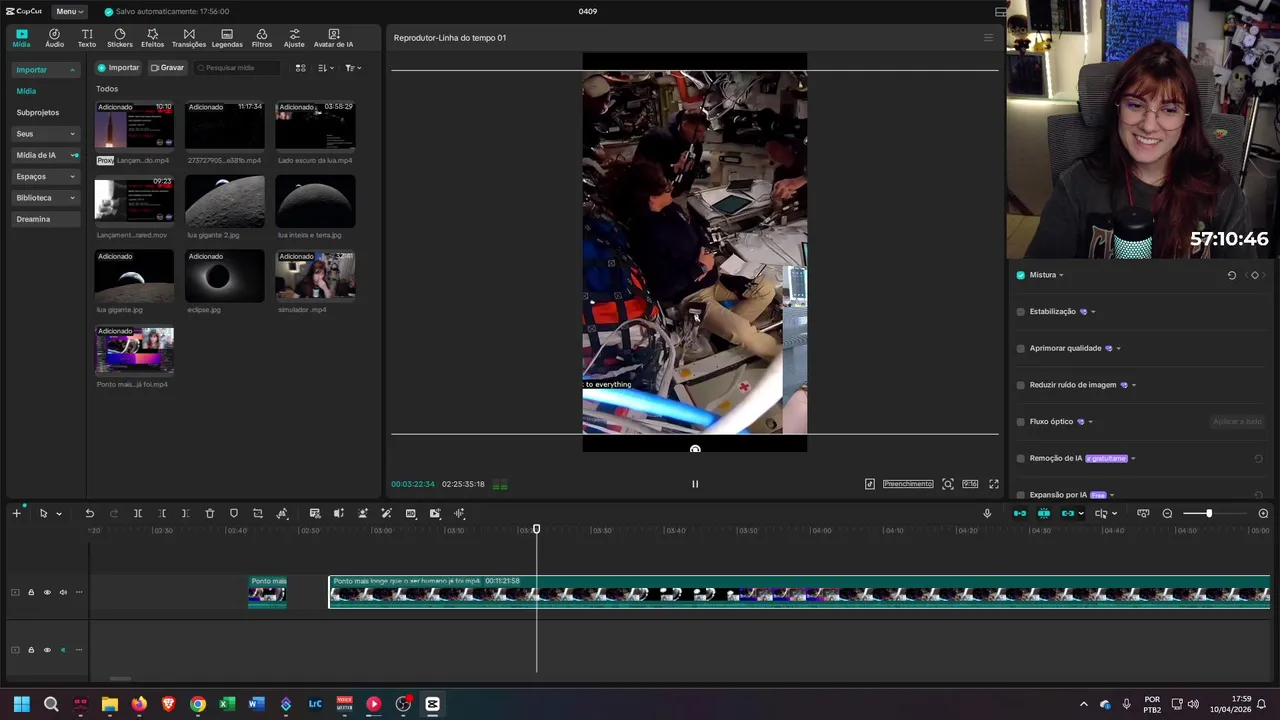Image resolution: width=1280 pixels, height=720 pixels.
Task: Adjust the timeline zoom slider
Action: [x=1208, y=513]
